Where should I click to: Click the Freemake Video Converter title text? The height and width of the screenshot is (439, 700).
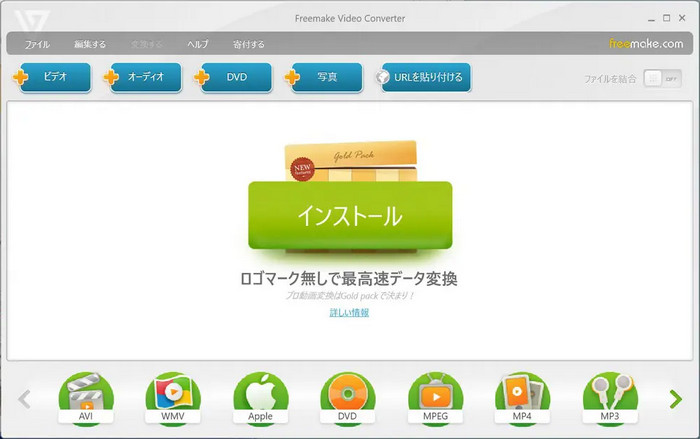[x=350, y=19]
